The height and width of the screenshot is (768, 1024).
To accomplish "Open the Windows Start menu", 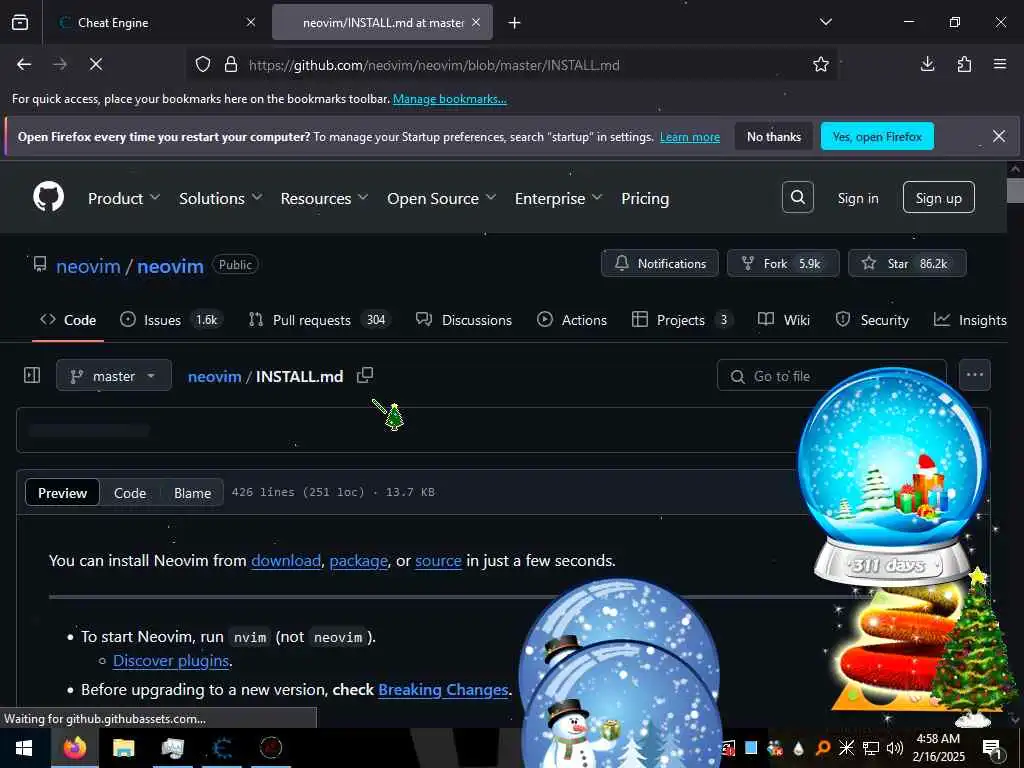I will (24, 748).
